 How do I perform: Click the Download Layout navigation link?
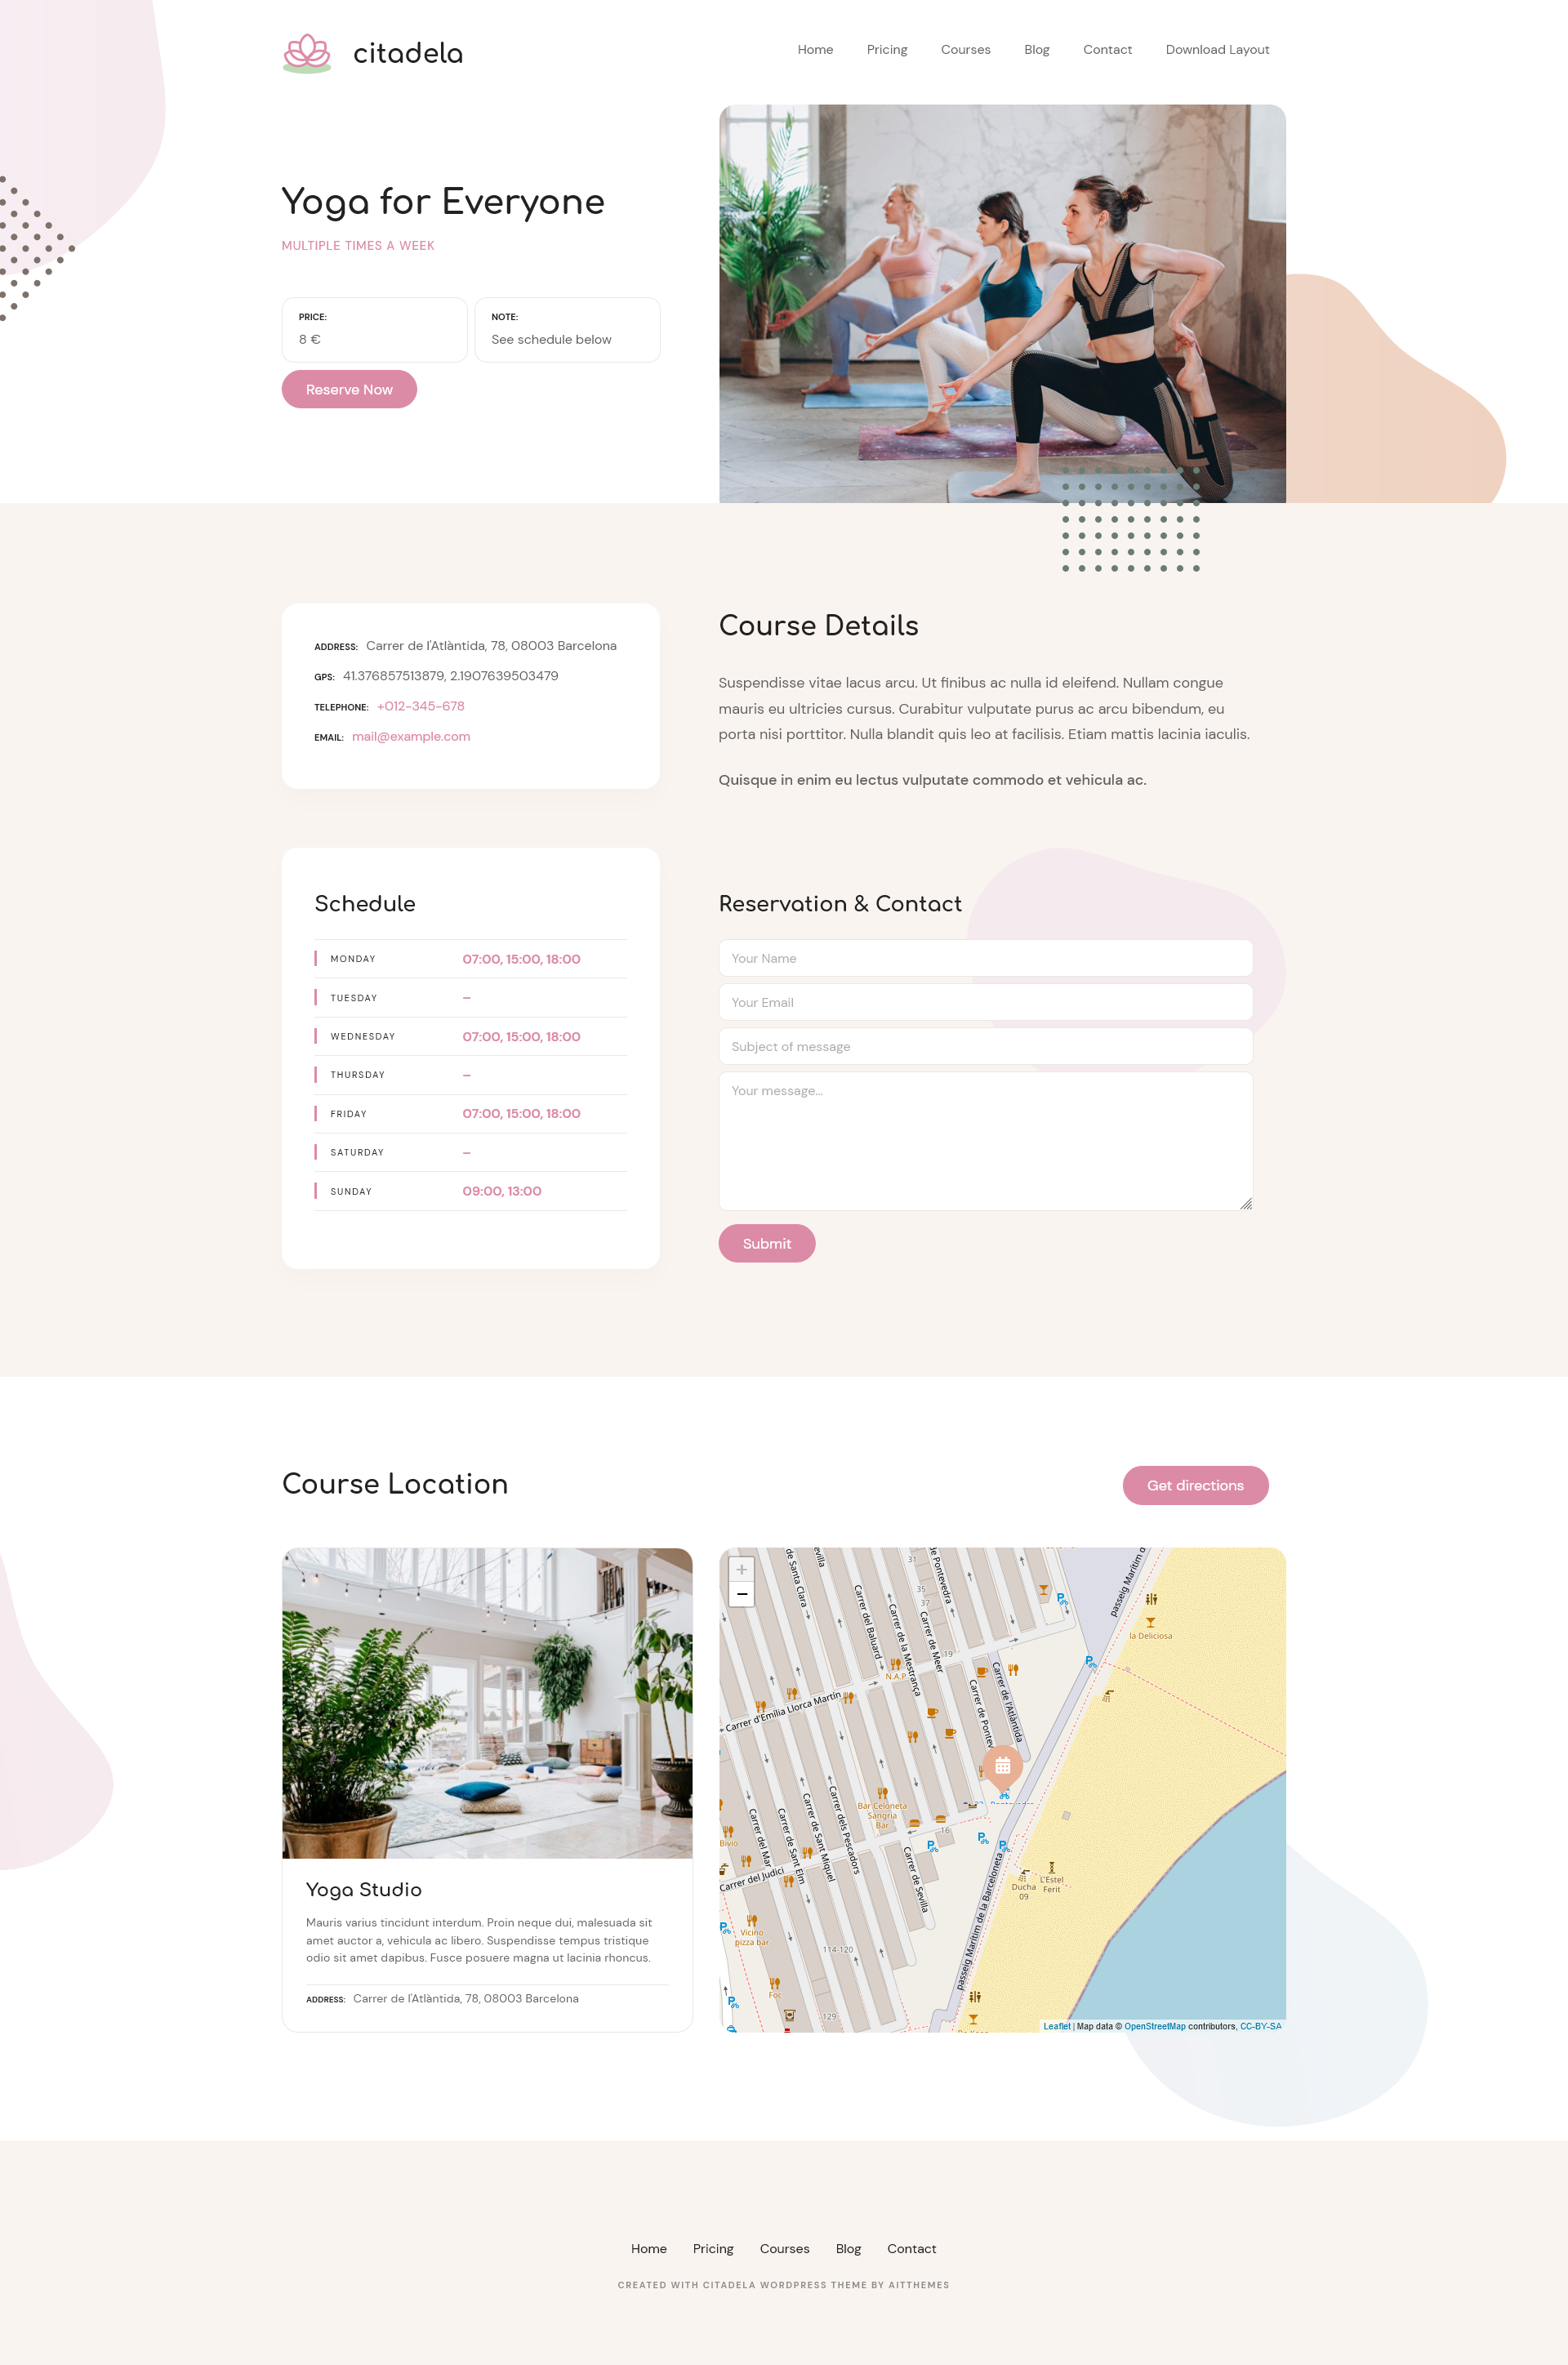pyautogui.click(x=1218, y=49)
